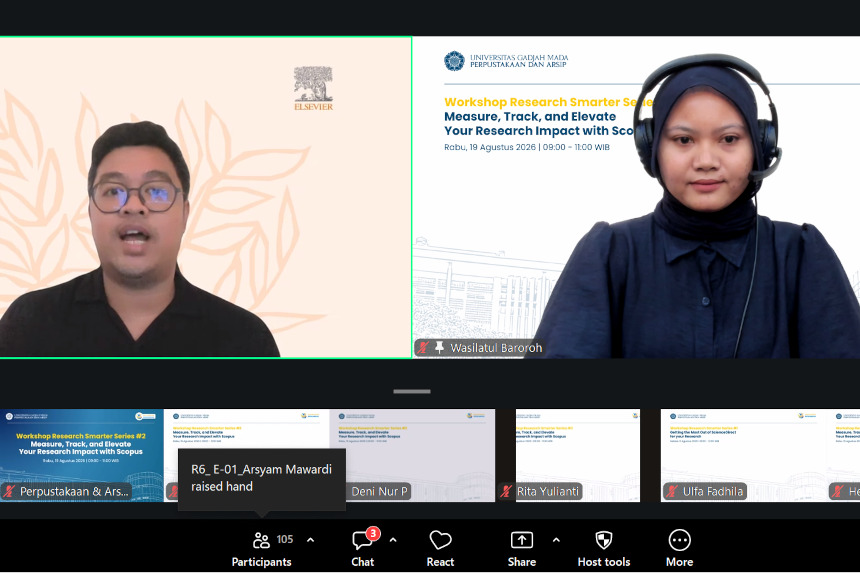Screen dimensions: 860x573
Task: Select the Ulfa Fadhila participant thumbnail
Action: point(744,455)
